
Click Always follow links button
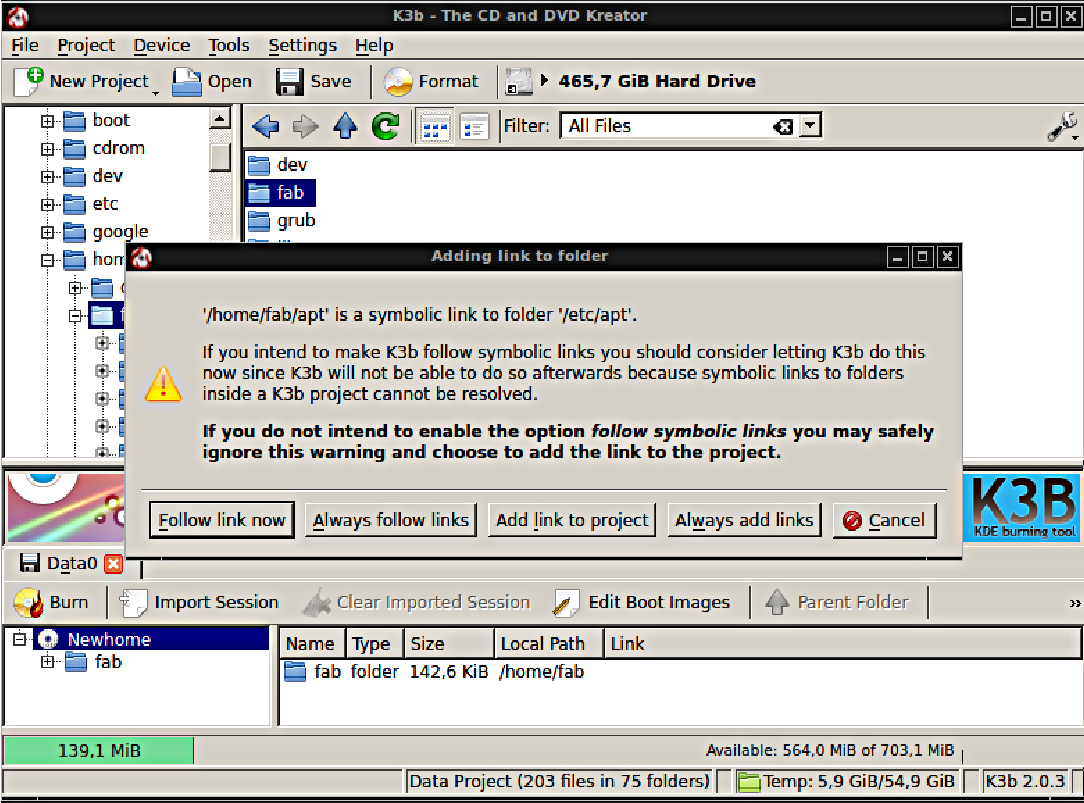[391, 520]
